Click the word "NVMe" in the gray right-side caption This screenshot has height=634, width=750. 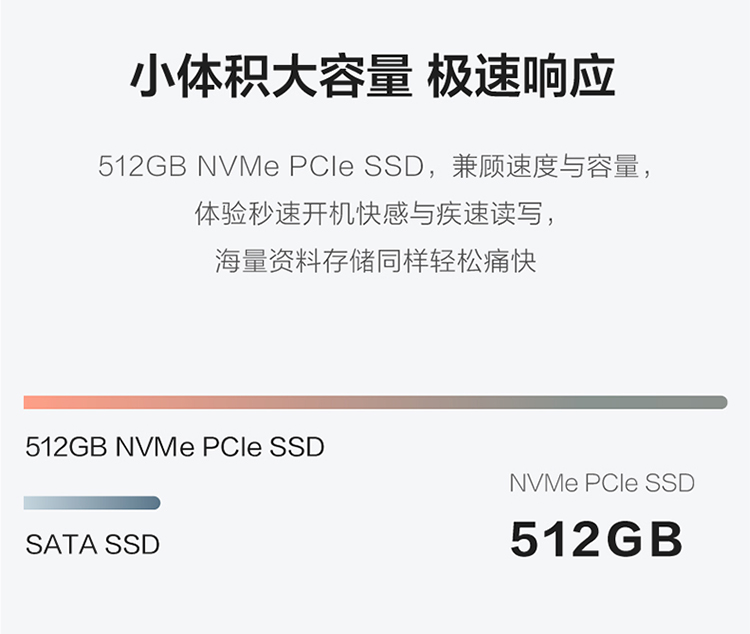point(544,483)
